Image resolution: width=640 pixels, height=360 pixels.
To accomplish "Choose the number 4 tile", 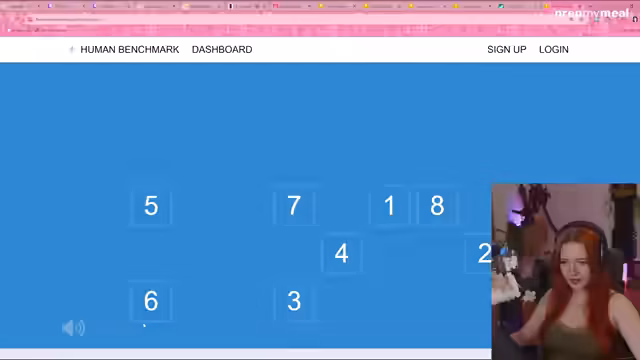I will (x=342, y=253).
